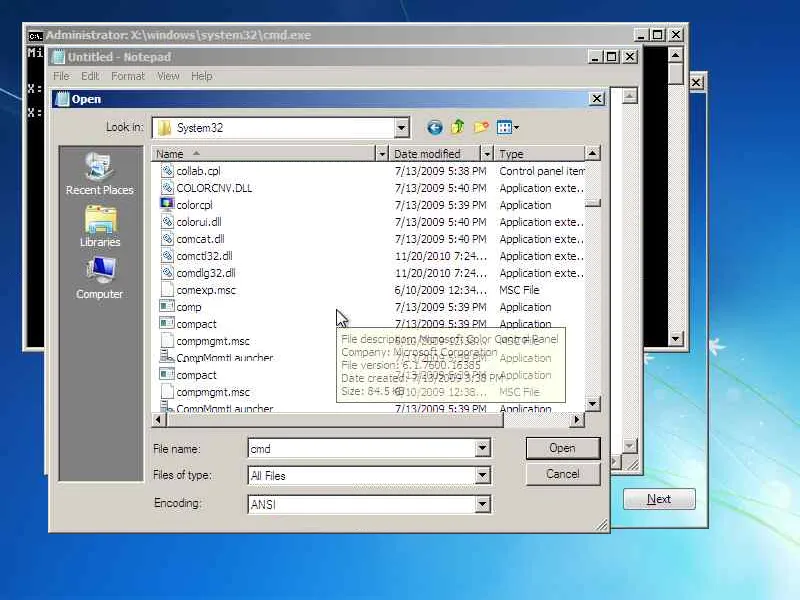Click the file list horizontal scrollbar thumb
The width and height of the screenshot is (800, 600).
point(335,420)
